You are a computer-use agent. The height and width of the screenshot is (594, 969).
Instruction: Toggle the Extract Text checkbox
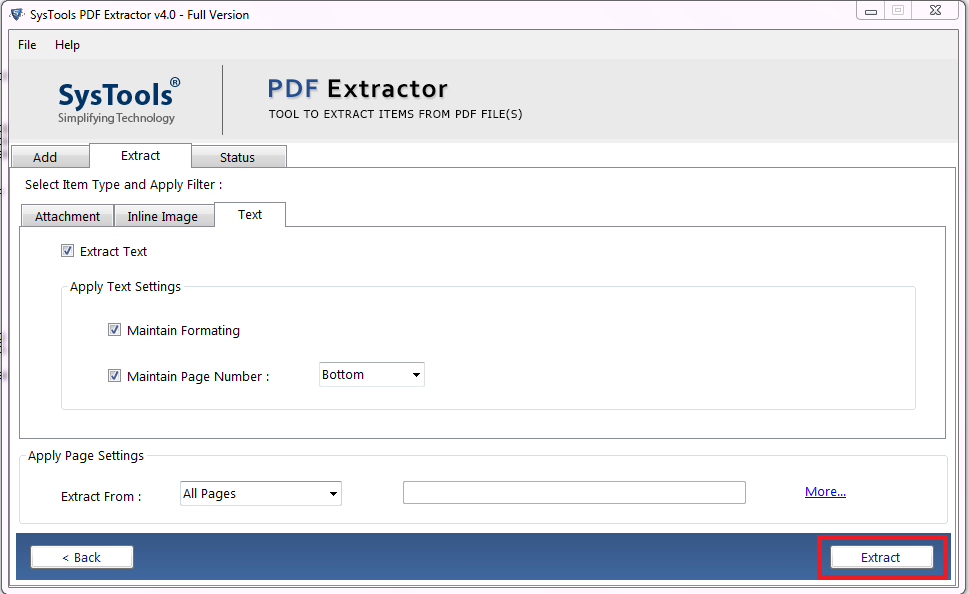coord(67,251)
